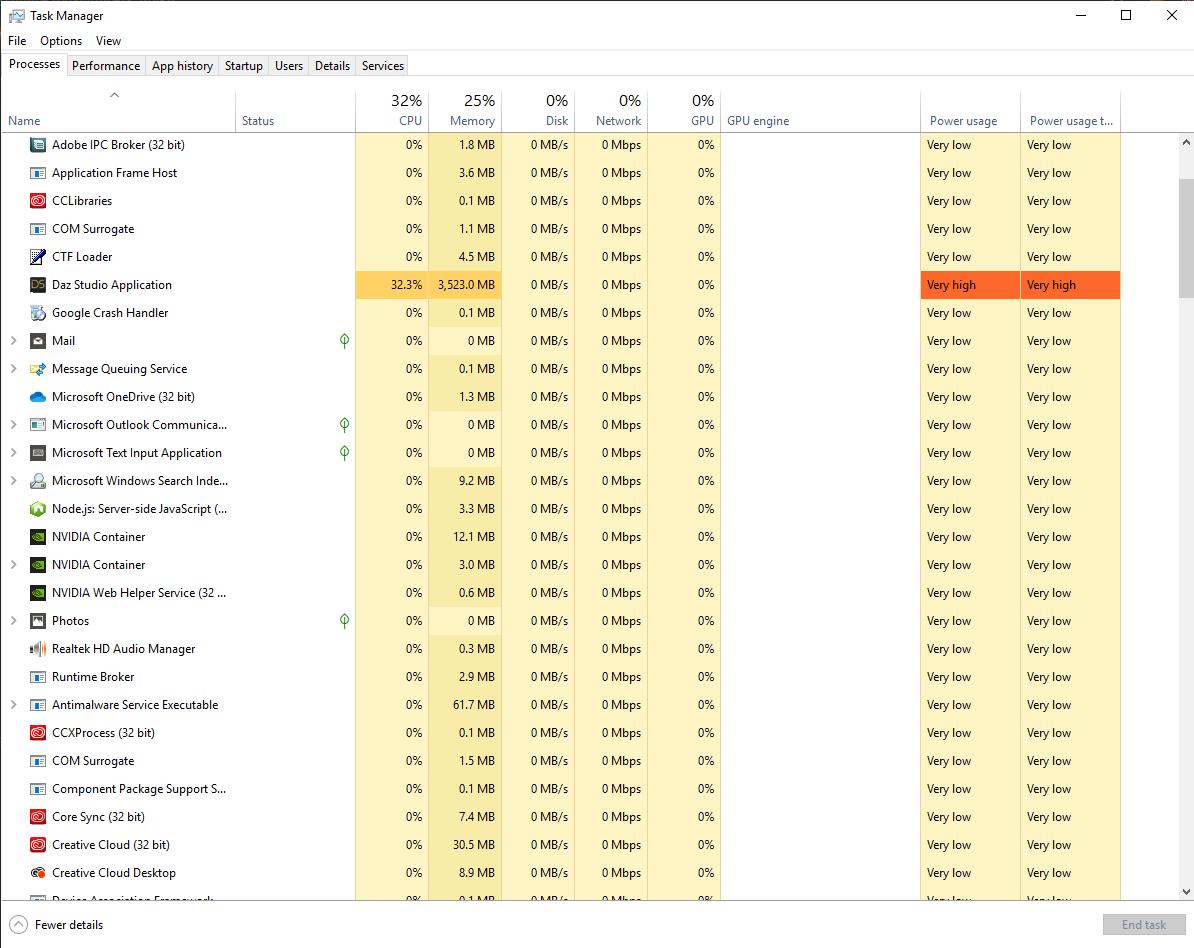Select the CTF Loader process name
Screen dimensions: 1194x948
[x=82, y=257]
